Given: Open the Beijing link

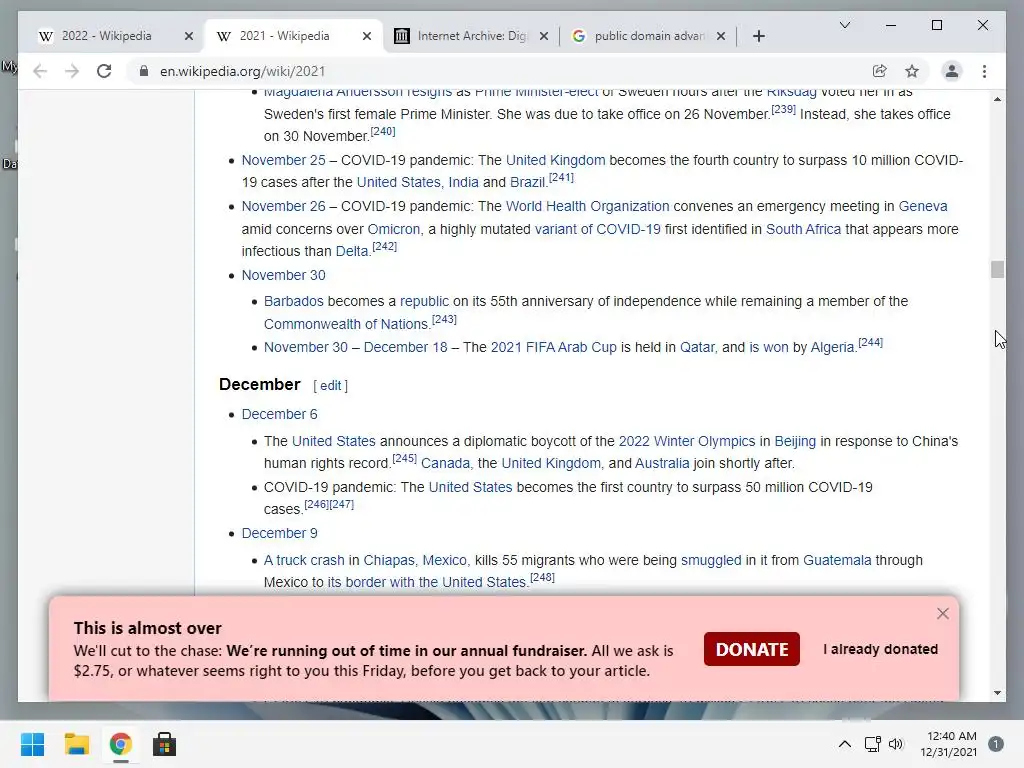Looking at the screenshot, I should click(795, 441).
